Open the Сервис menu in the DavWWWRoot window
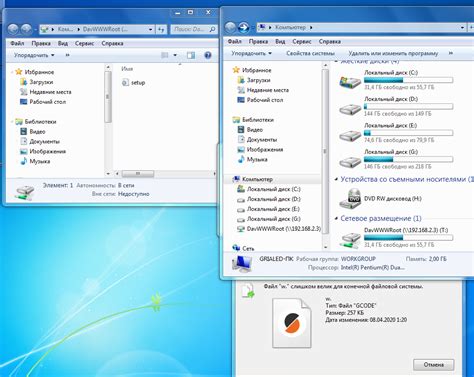This screenshot has width=474, height=377. (x=84, y=43)
